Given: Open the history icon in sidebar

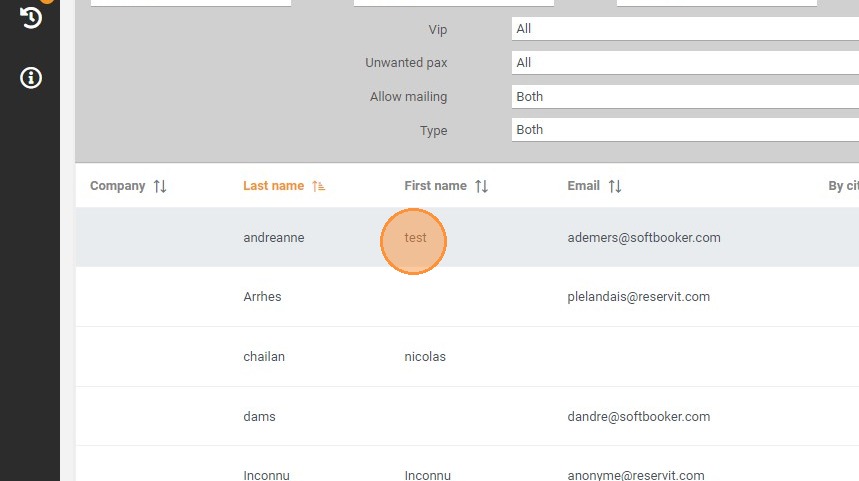Looking at the screenshot, I should (x=31, y=17).
